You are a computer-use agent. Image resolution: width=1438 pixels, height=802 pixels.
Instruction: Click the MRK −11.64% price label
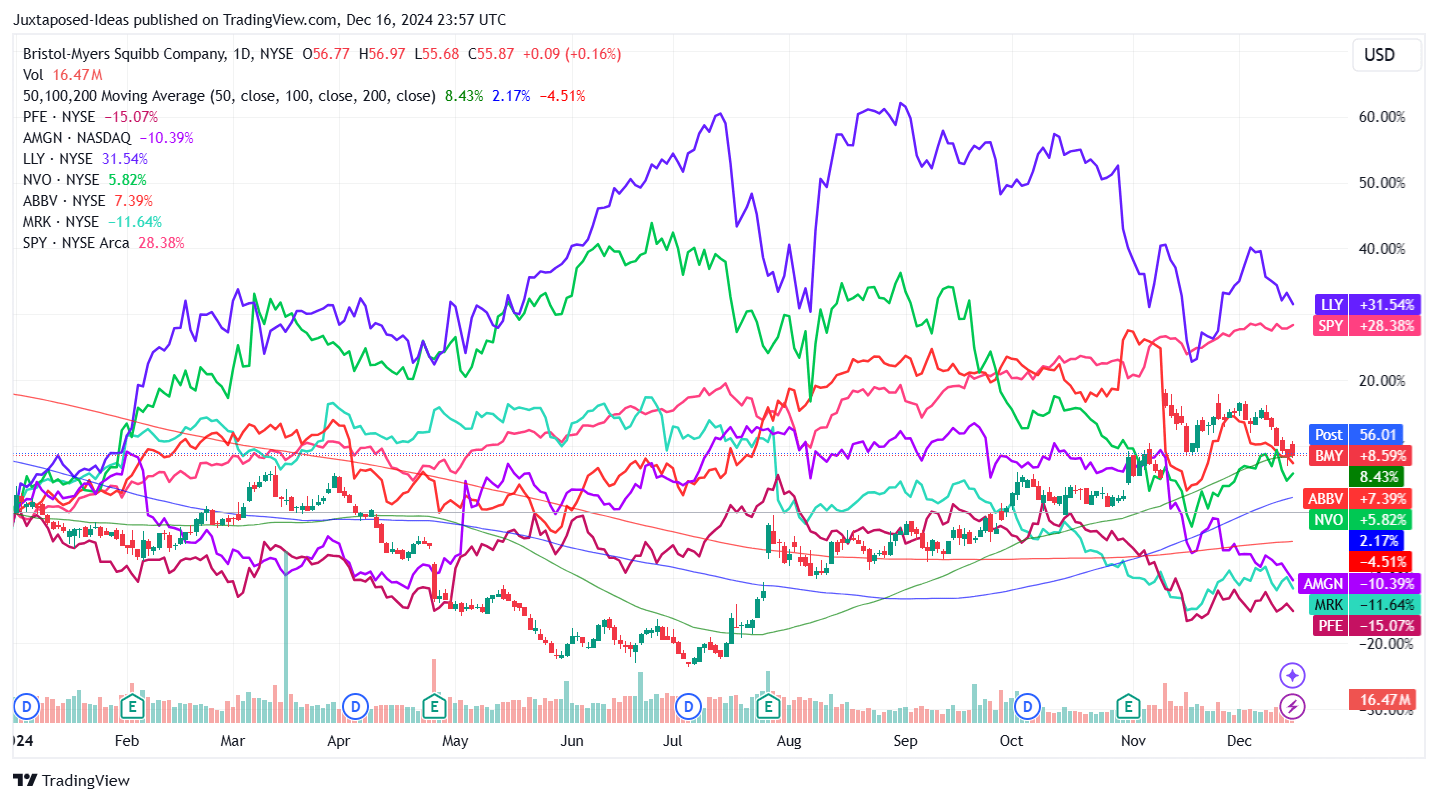(x=1364, y=604)
